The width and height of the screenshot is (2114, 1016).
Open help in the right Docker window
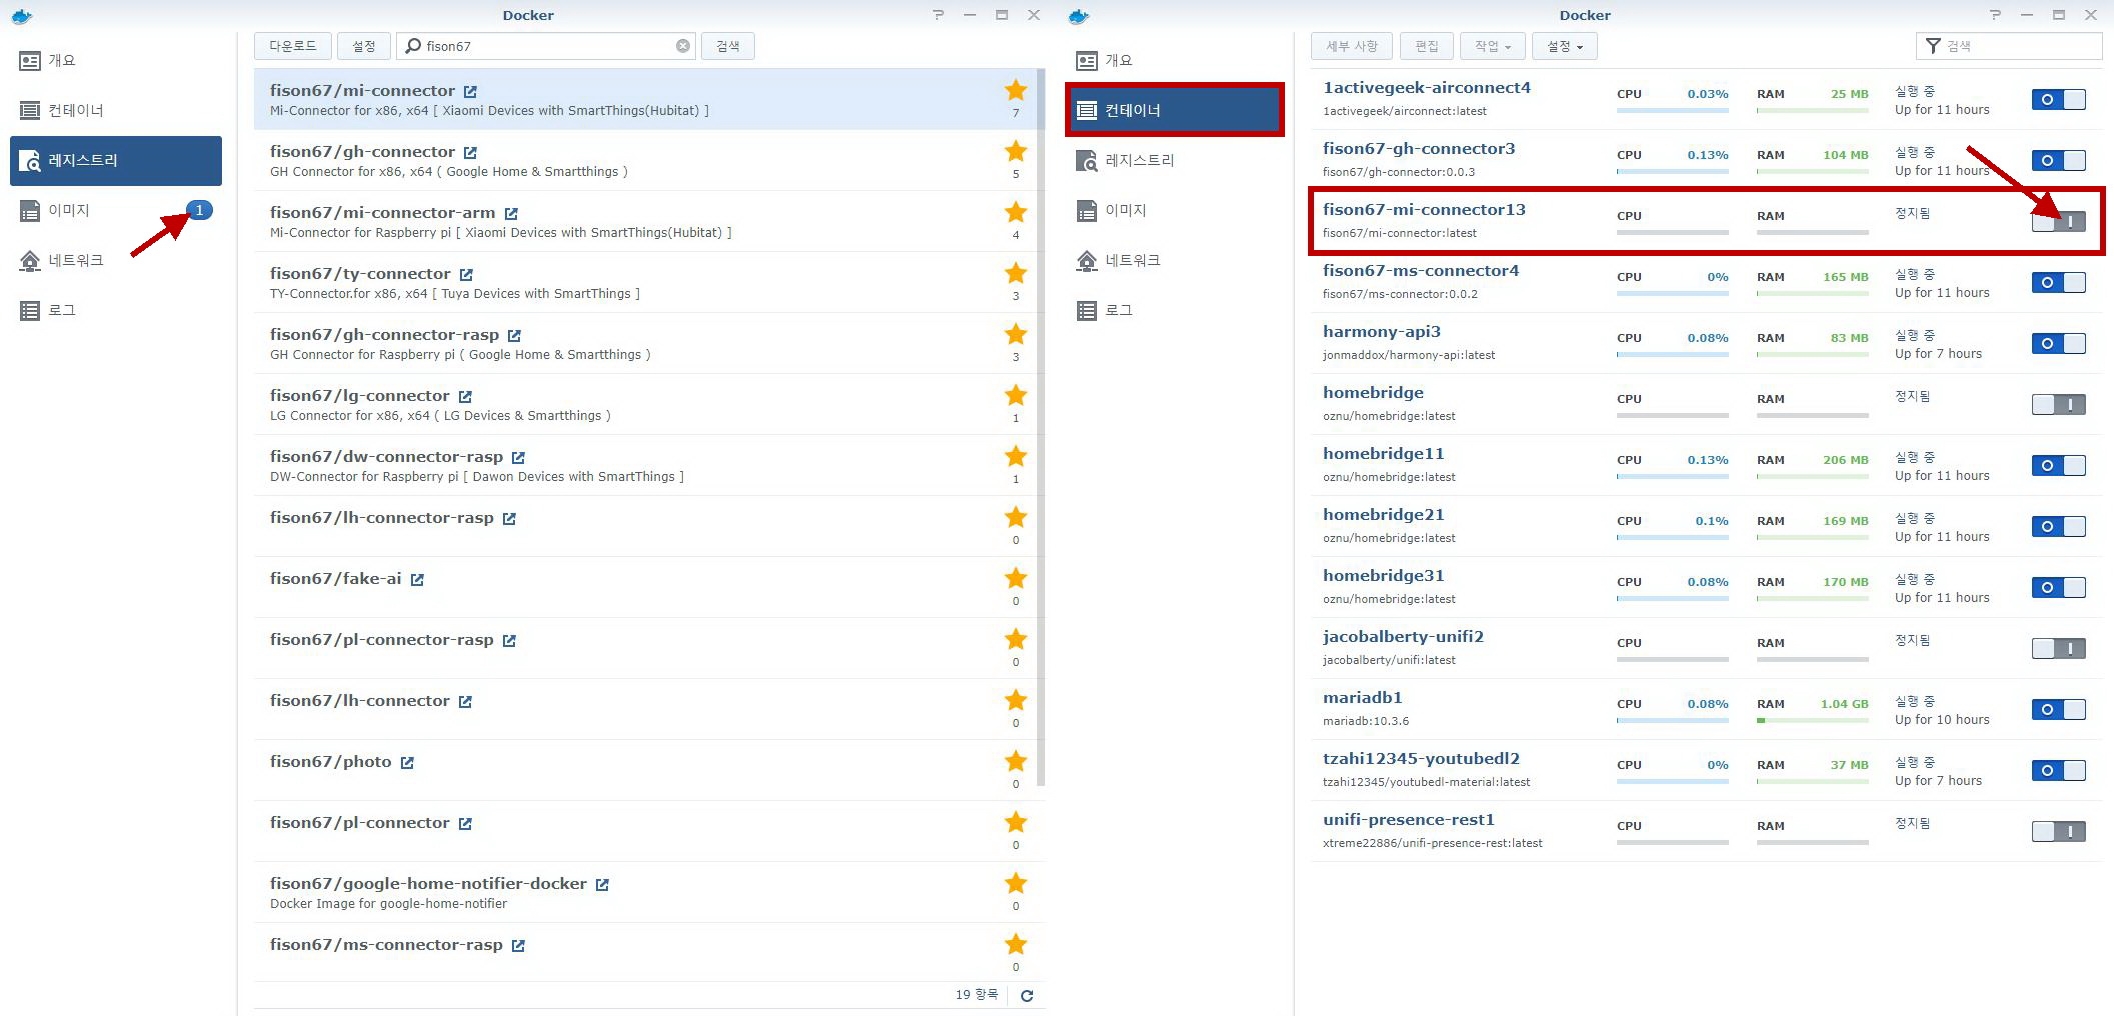point(1995,15)
